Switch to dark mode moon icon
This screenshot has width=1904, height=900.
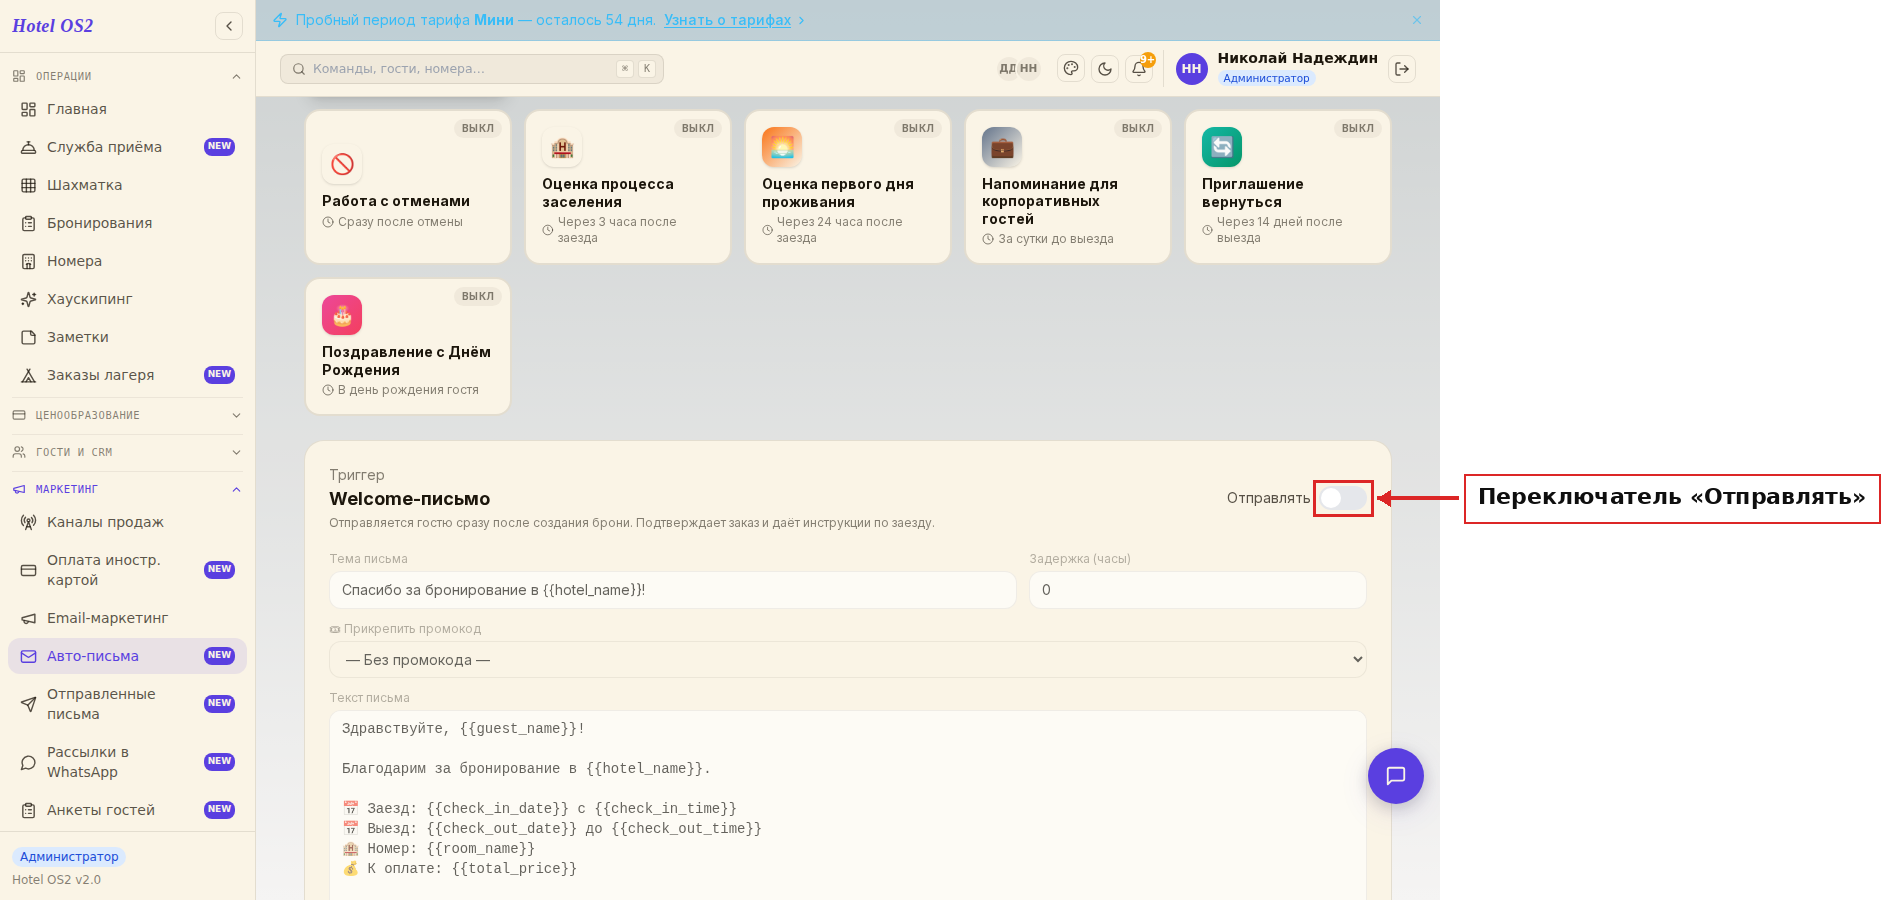click(x=1105, y=69)
